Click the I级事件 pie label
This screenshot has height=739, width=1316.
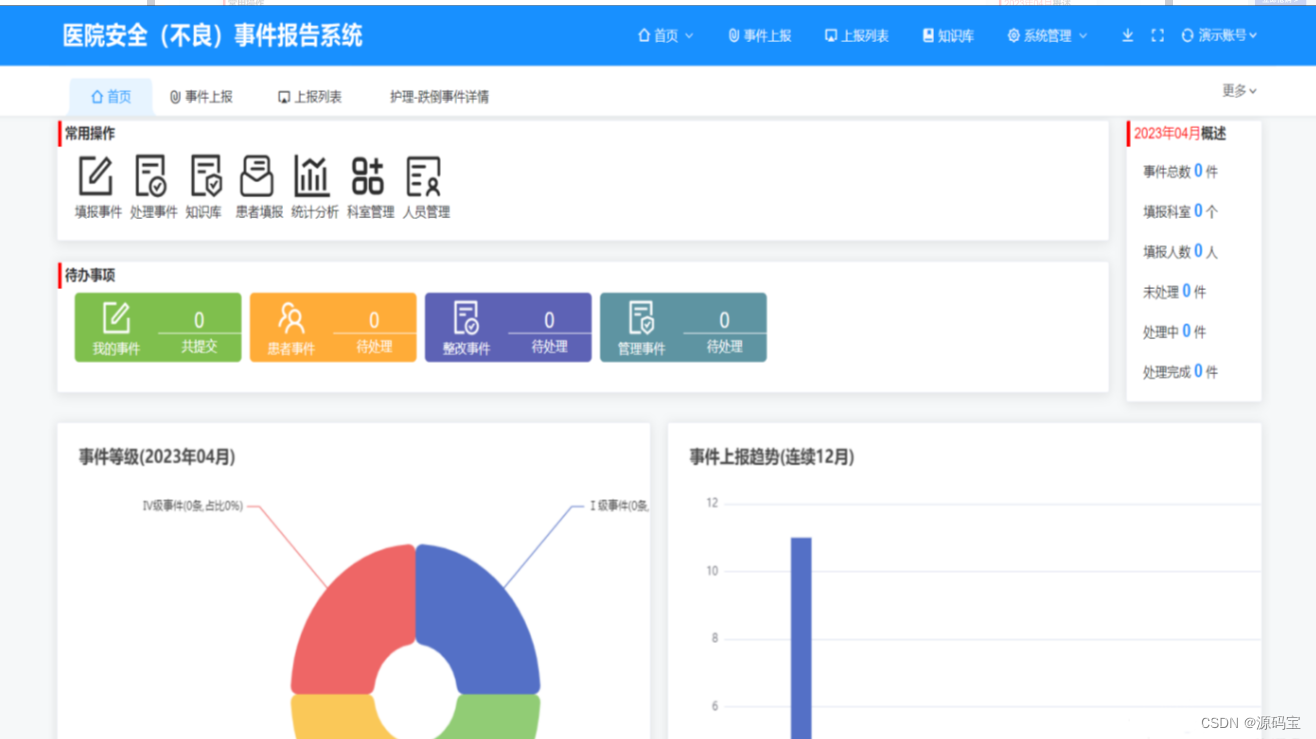(x=619, y=506)
